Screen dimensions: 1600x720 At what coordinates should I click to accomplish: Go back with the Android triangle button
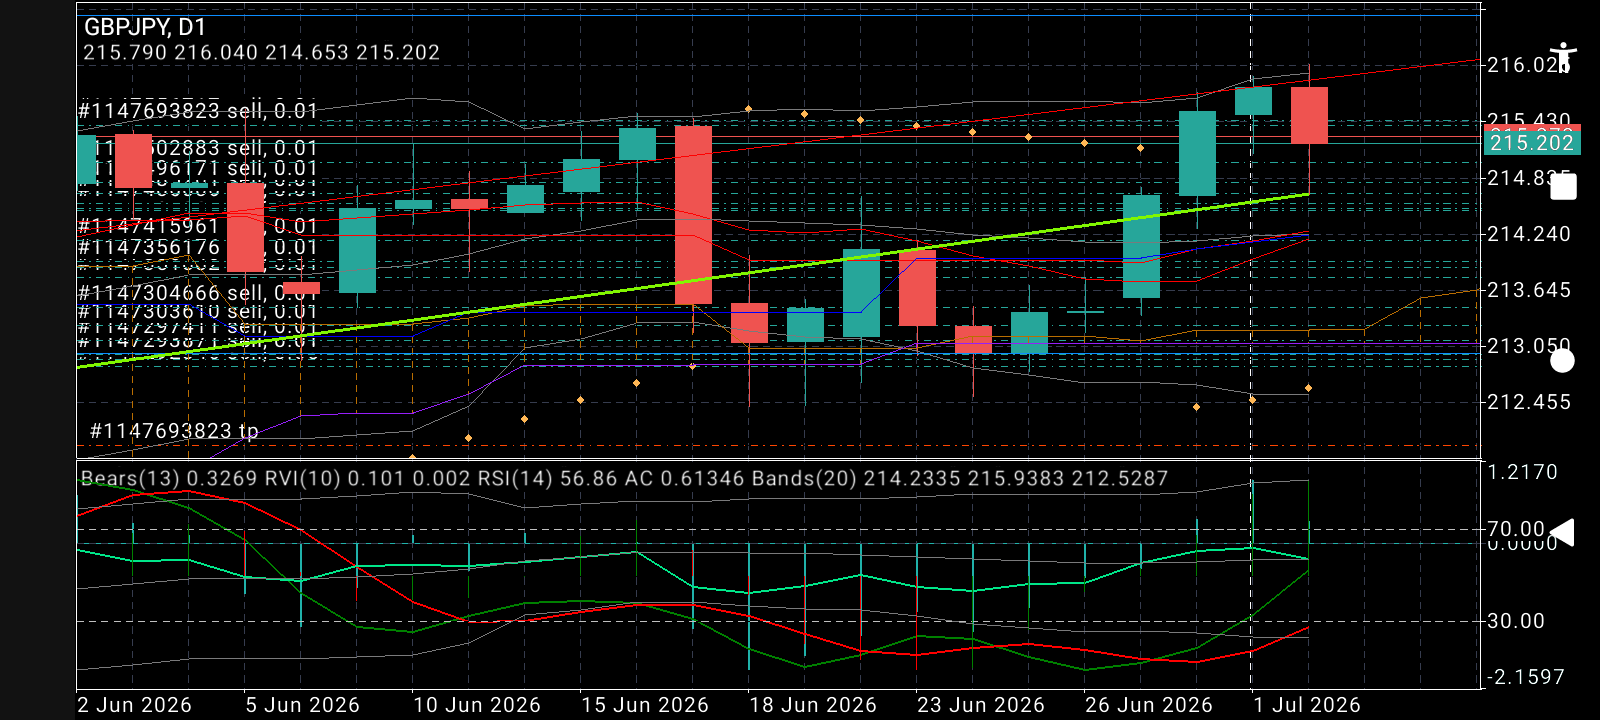tap(1561, 533)
